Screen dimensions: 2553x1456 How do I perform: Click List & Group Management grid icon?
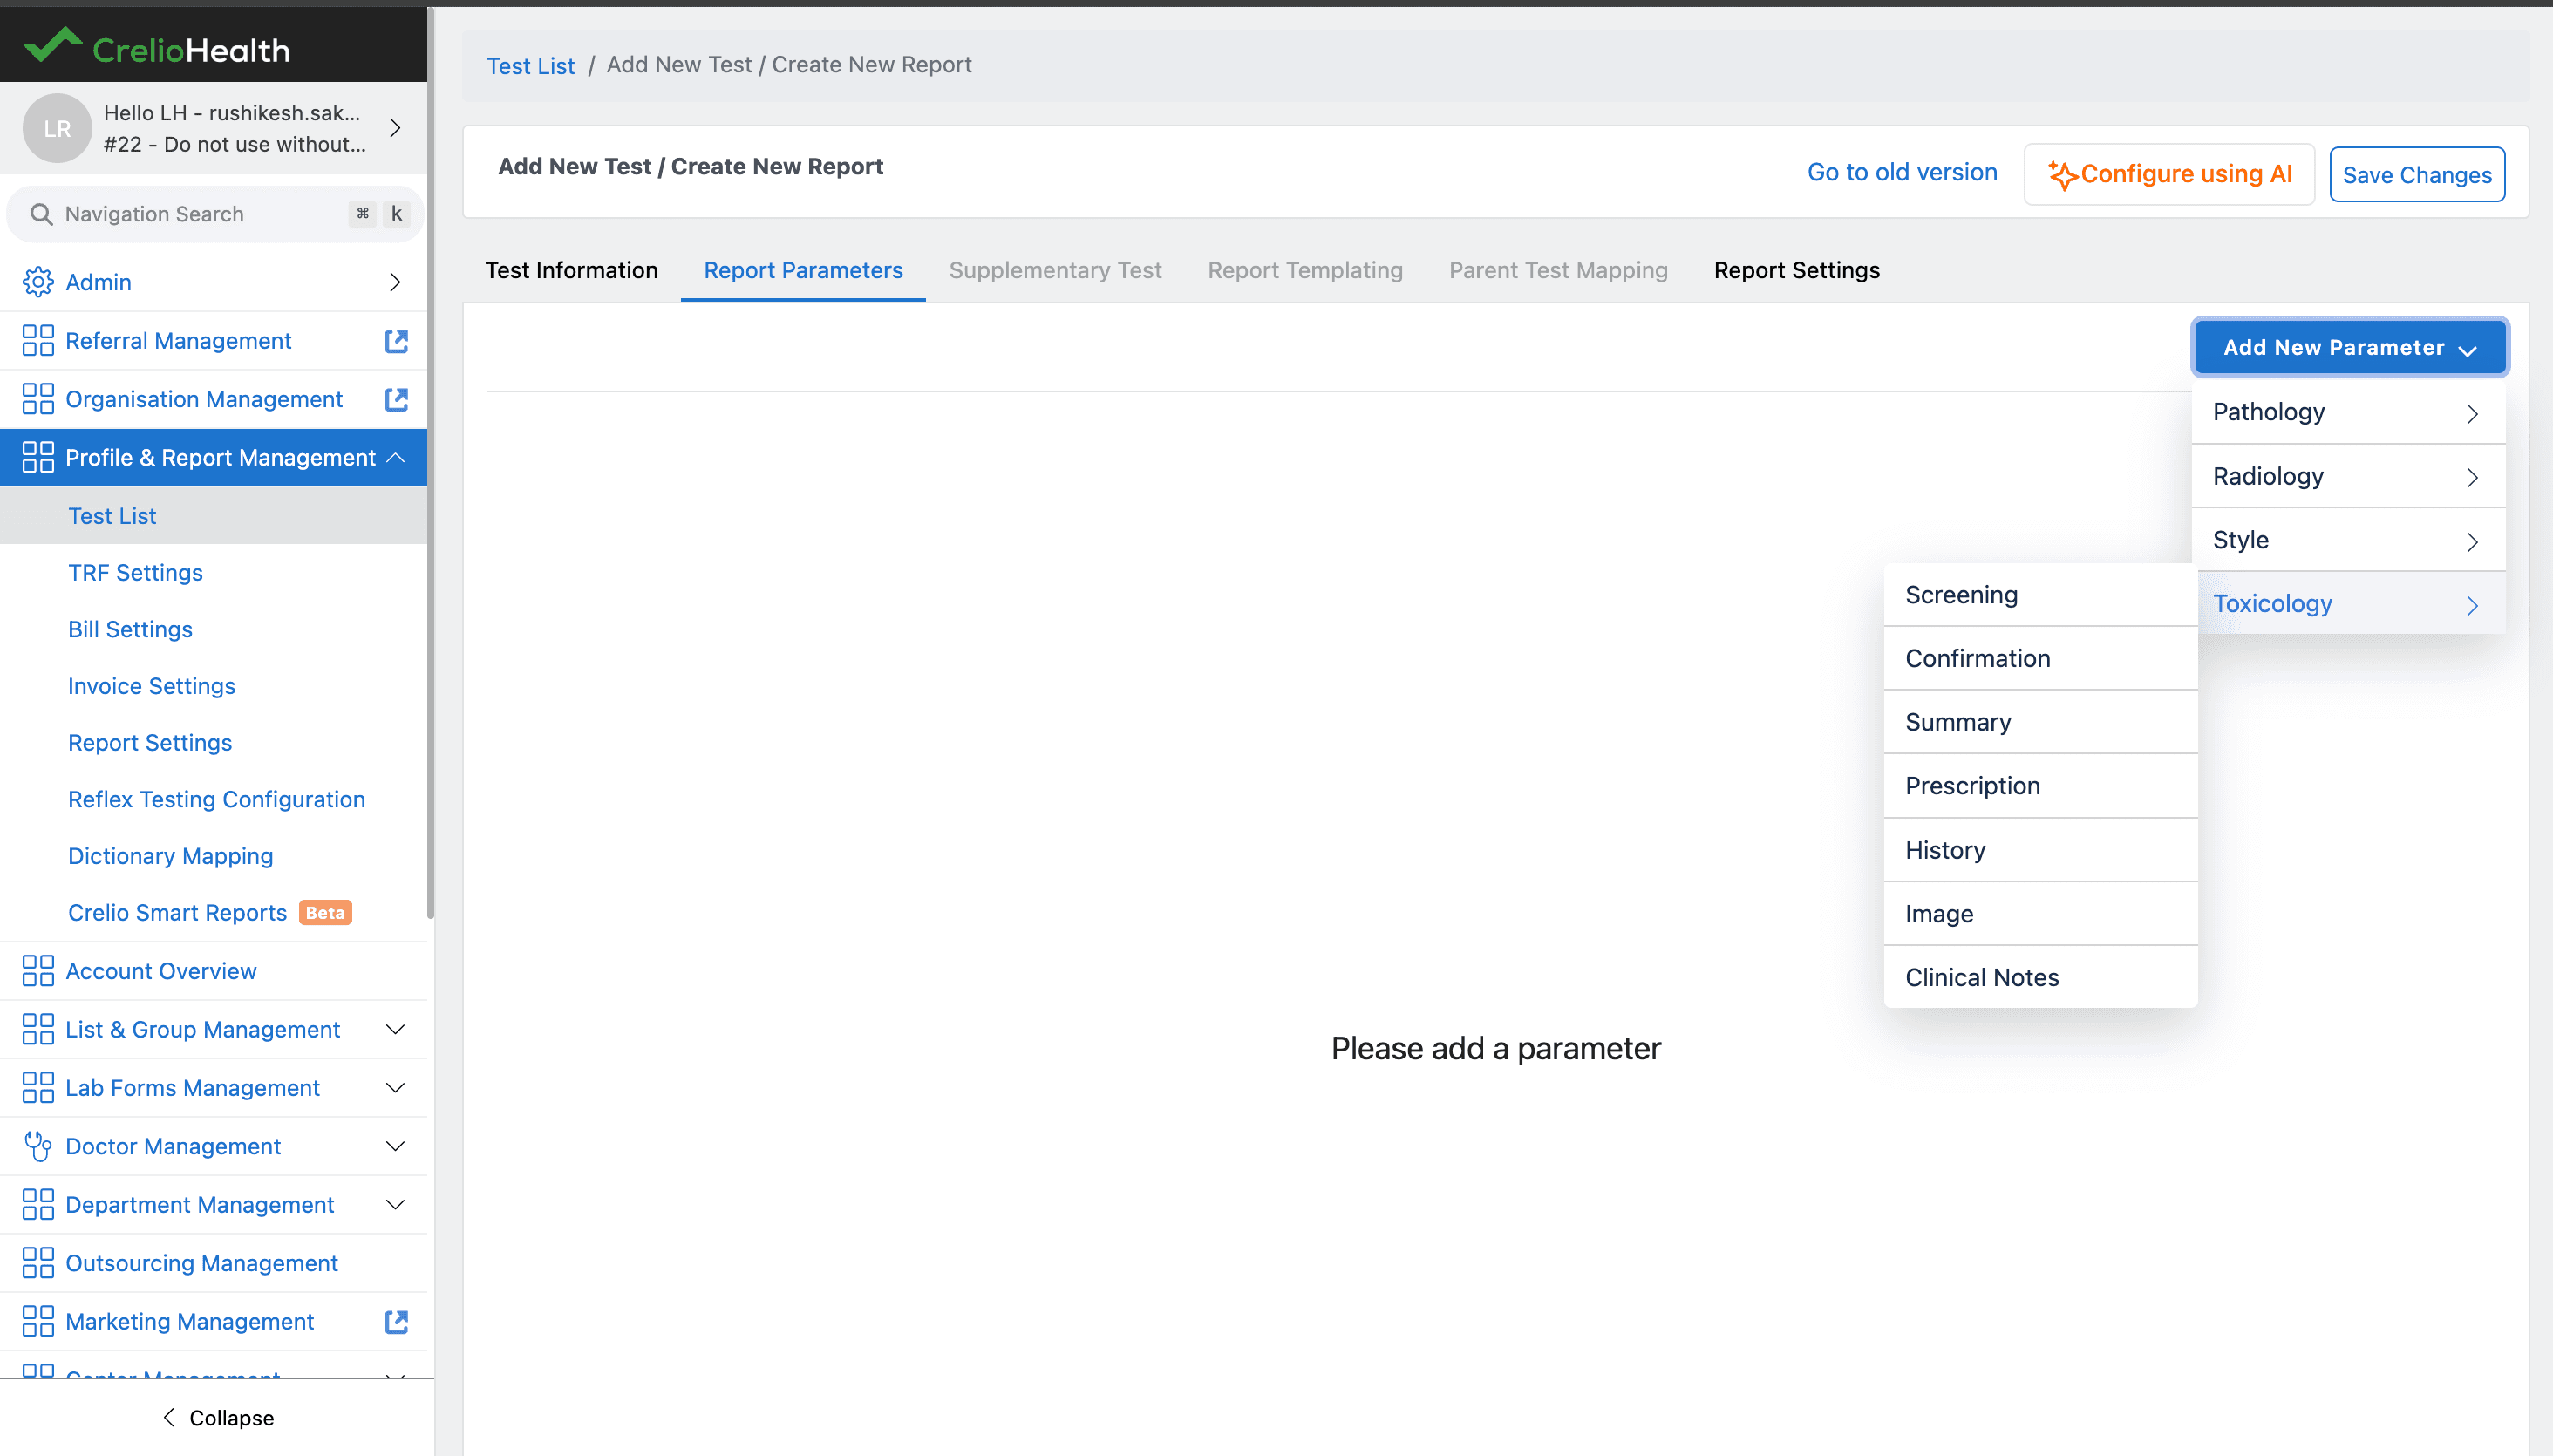click(38, 1029)
